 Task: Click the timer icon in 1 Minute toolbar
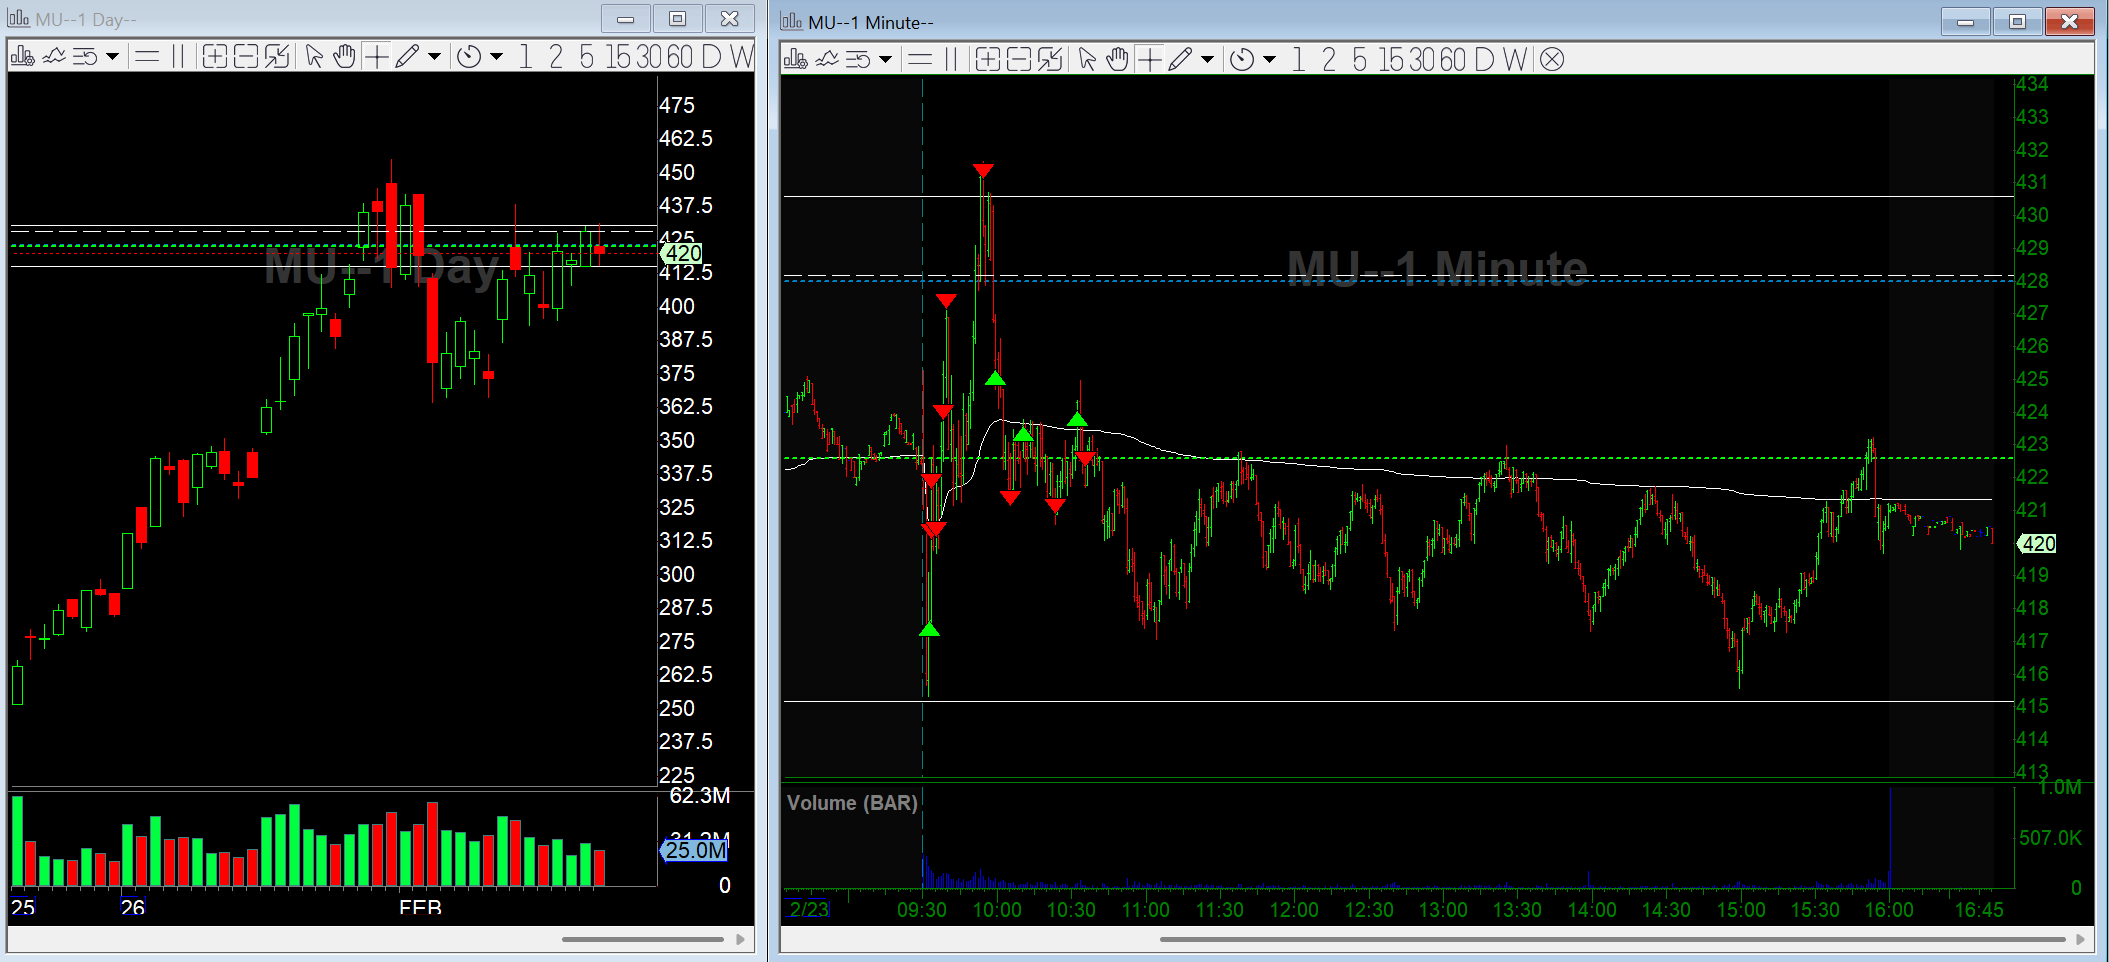click(x=1242, y=59)
